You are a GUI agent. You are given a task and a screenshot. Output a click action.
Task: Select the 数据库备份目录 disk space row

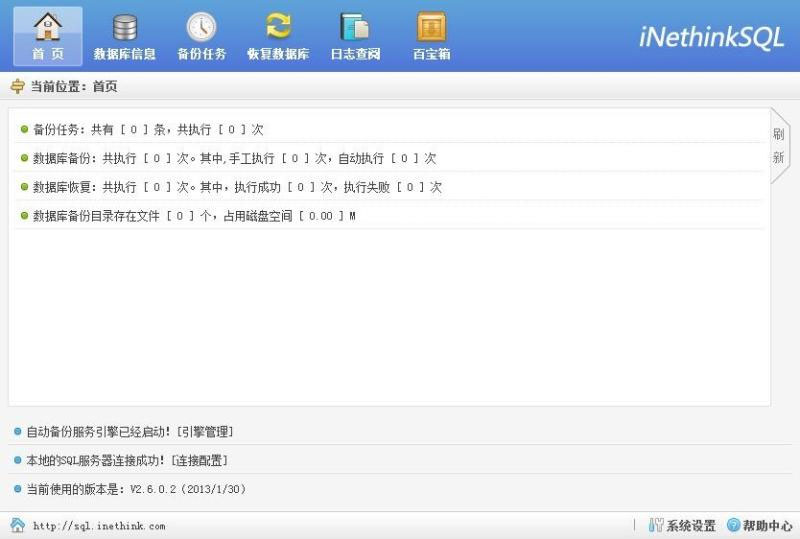click(x=194, y=216)
